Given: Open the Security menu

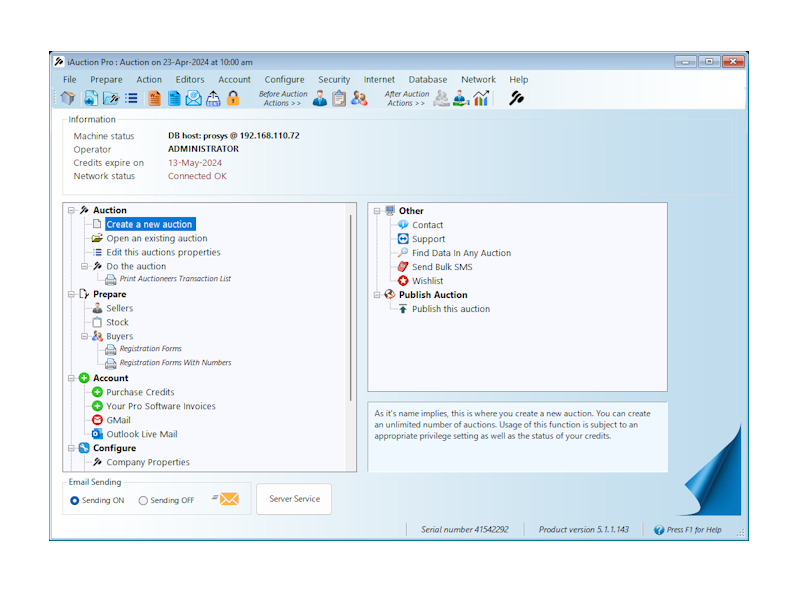Looking at the screenshot, I should tap(334, 79).
